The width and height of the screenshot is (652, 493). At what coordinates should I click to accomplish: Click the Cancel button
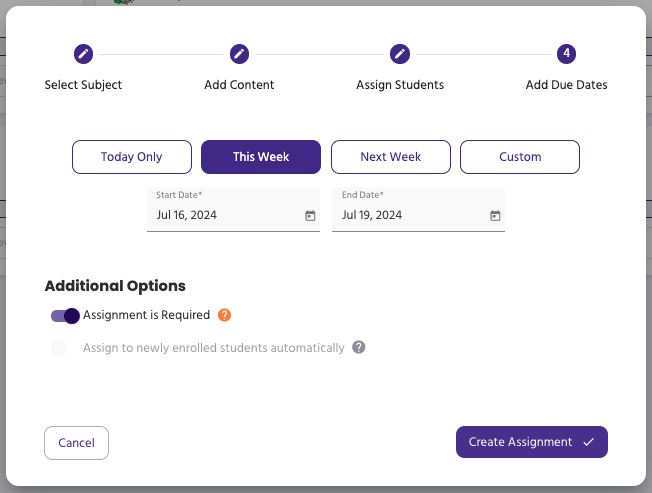[76, 443]
